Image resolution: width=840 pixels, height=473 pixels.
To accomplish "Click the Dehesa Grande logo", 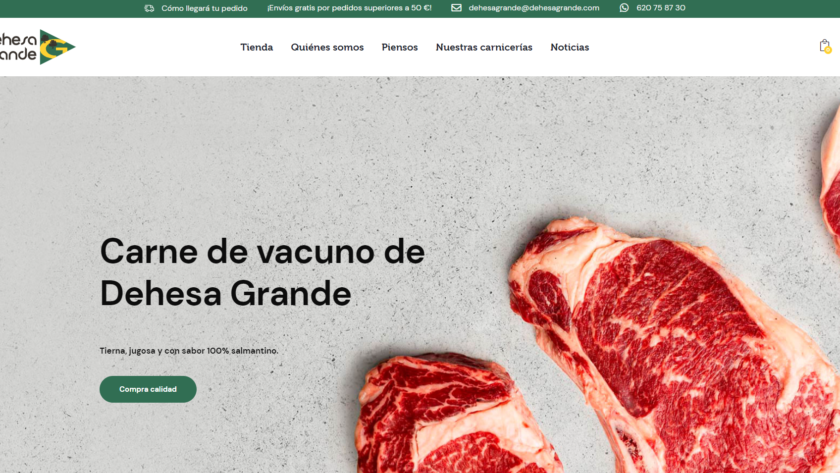I will point(37,47).
